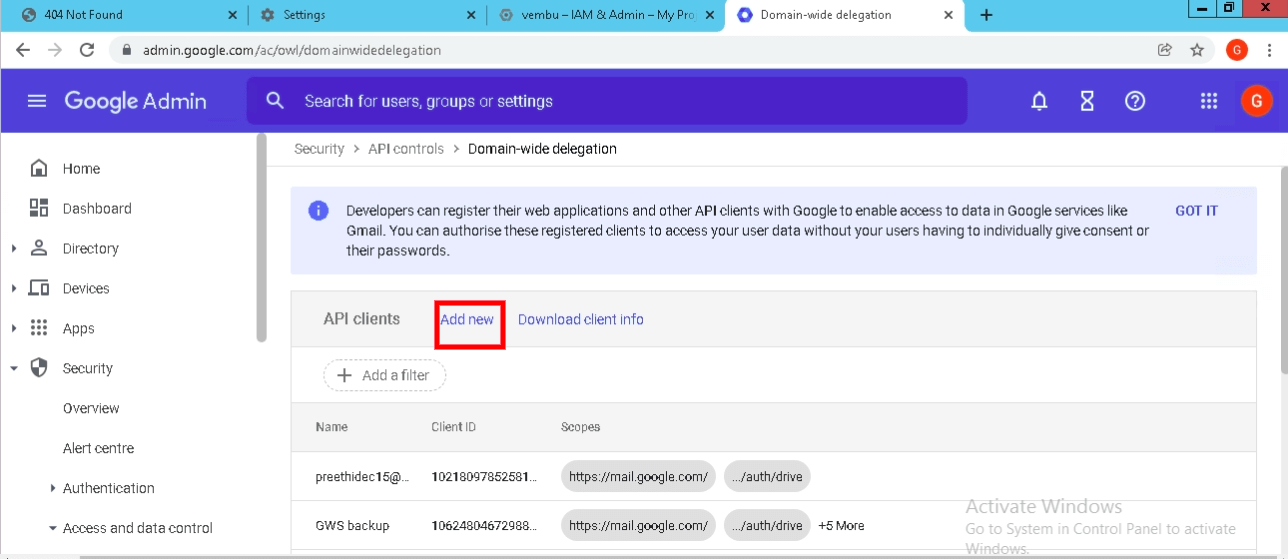Click the share page icon in address bar

click(x=1165, y=50)
